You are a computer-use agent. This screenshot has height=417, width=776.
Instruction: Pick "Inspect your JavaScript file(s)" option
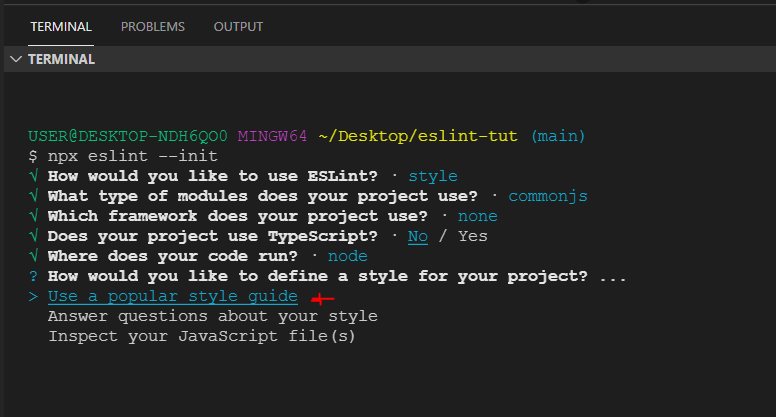[202, 336]
